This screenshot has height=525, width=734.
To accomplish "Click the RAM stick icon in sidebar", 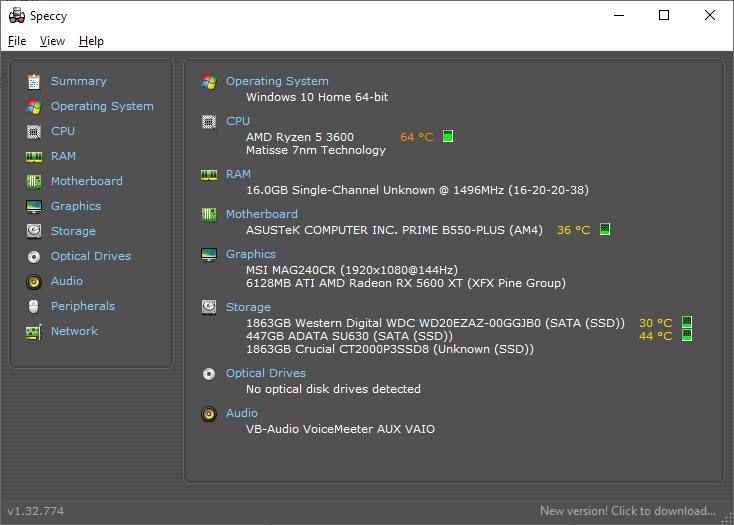I will pyautogui.click(x=34, y=157).
